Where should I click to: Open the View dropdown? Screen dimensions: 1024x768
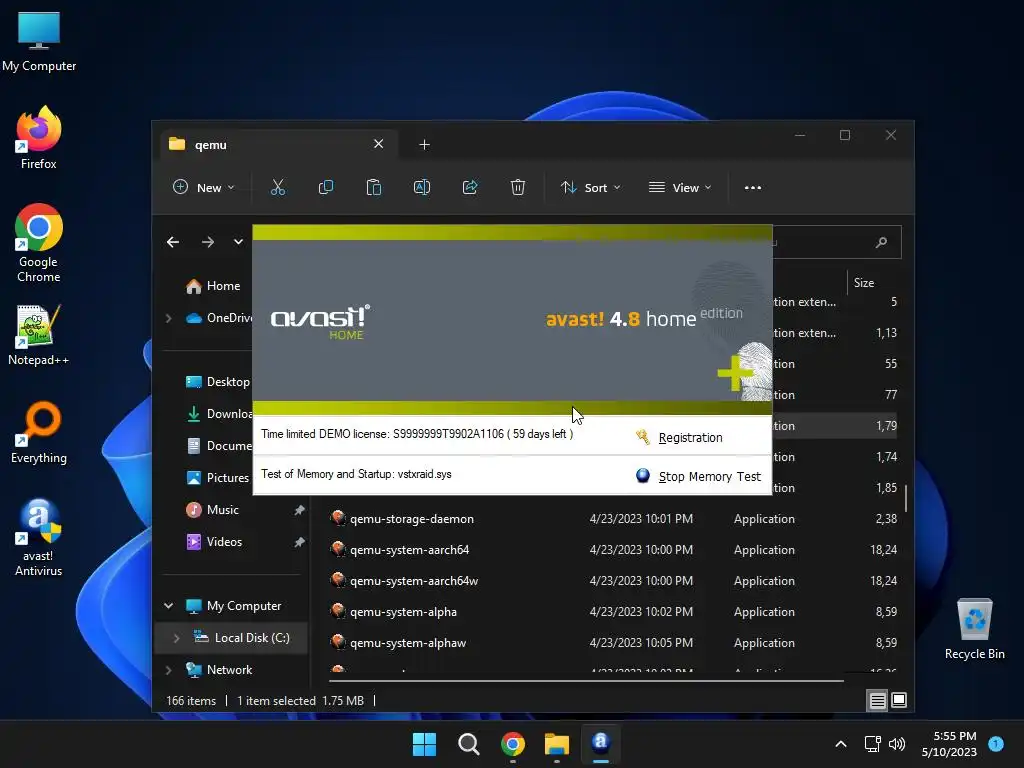coord(680,187)
